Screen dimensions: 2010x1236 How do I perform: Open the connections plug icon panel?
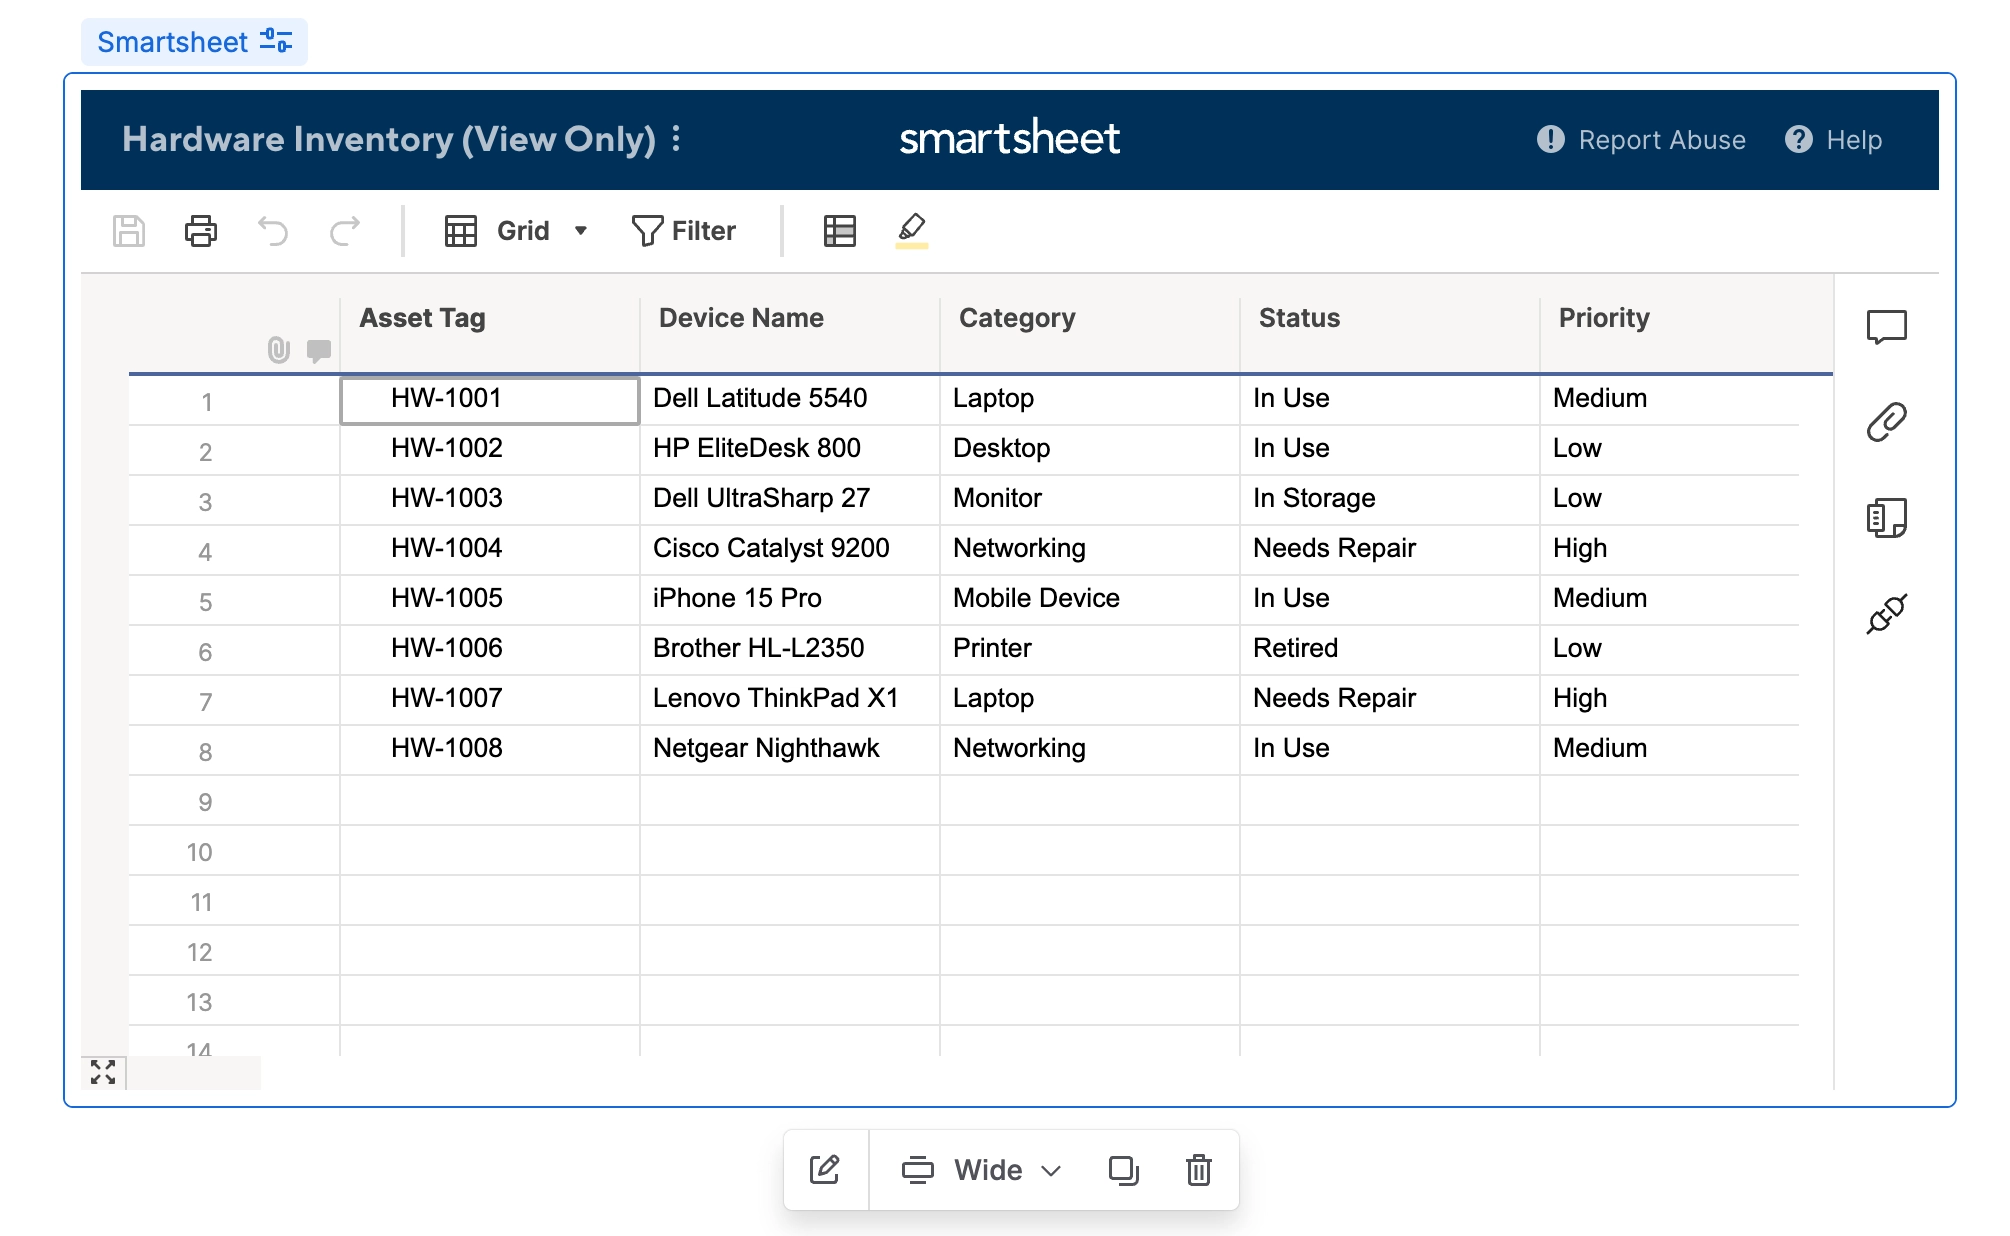point(1887,614)
